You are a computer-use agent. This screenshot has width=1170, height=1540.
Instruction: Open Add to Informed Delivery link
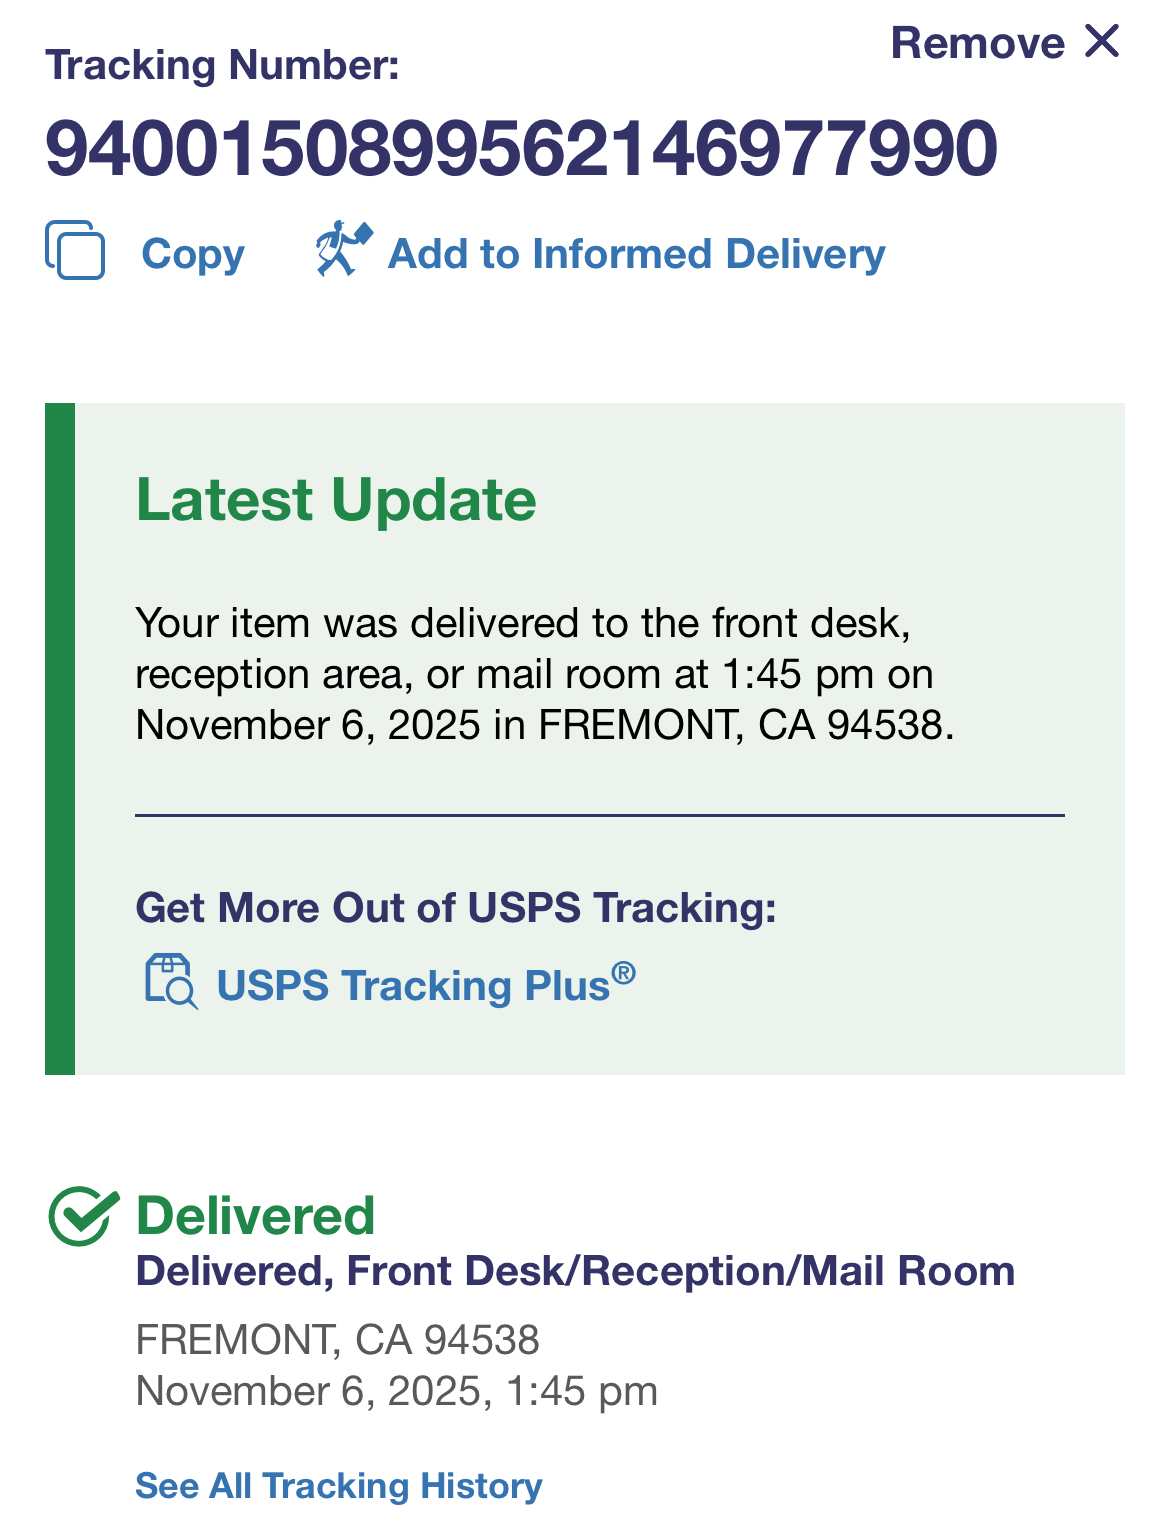[x=636, y=254]
